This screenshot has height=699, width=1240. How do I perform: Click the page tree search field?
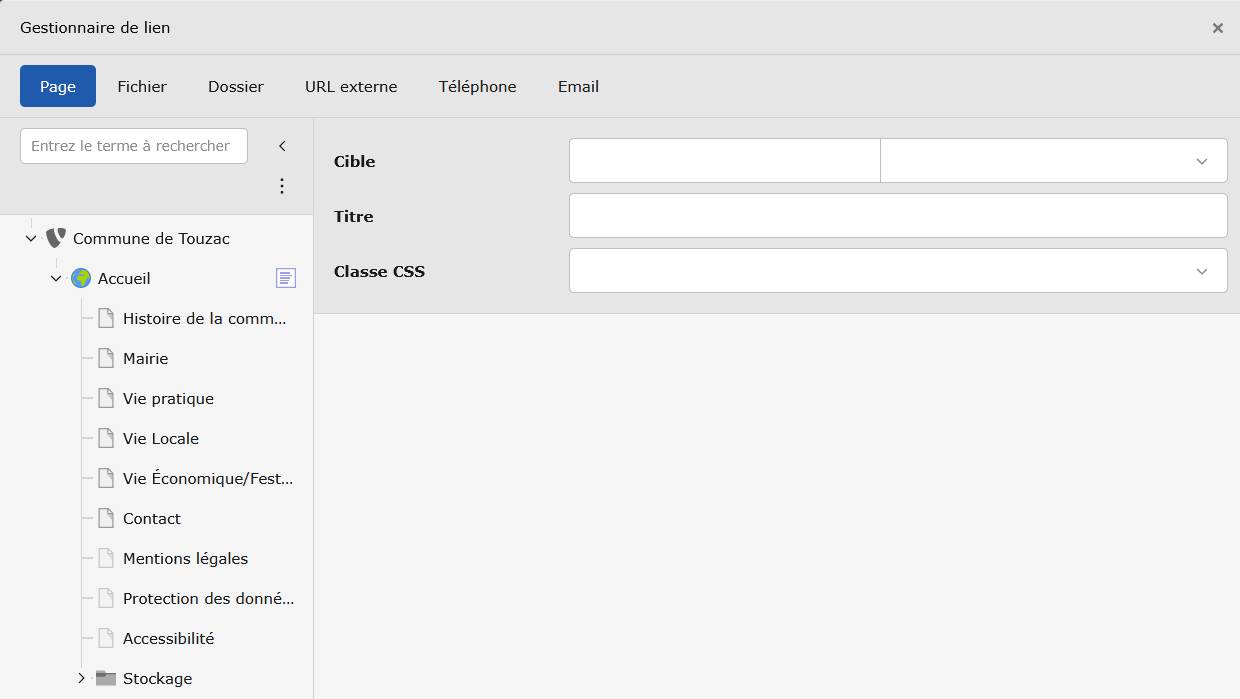tap(133, 146)
